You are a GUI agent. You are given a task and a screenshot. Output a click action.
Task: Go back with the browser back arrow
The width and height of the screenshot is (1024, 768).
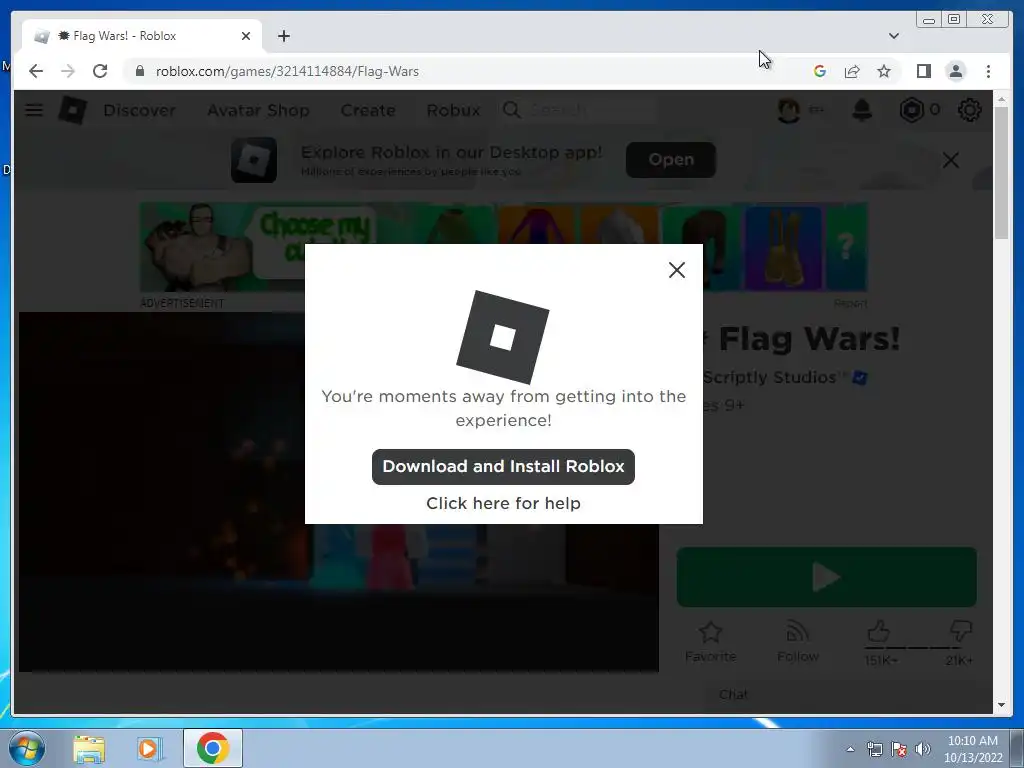[36, 71]
